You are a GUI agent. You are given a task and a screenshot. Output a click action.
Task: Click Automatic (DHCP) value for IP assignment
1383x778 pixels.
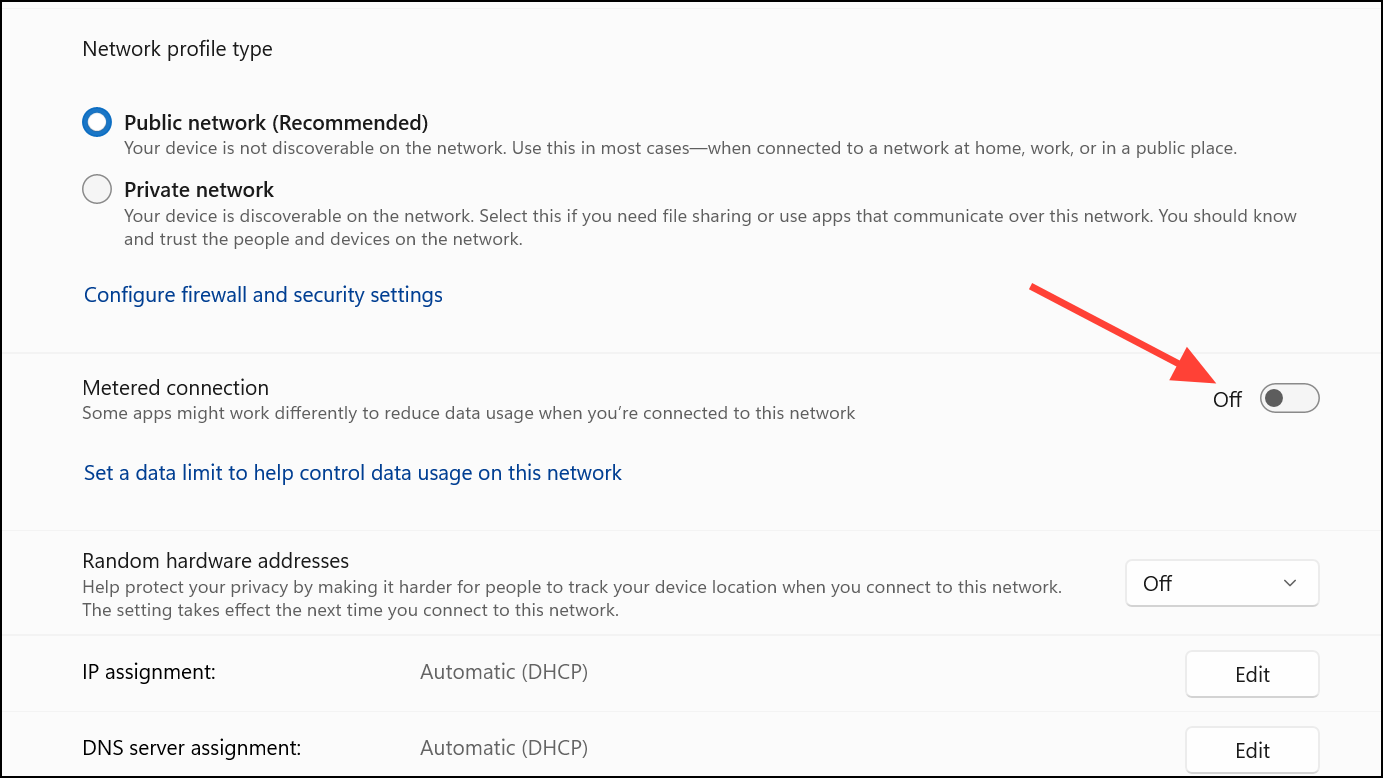click(x=504, y=672)
